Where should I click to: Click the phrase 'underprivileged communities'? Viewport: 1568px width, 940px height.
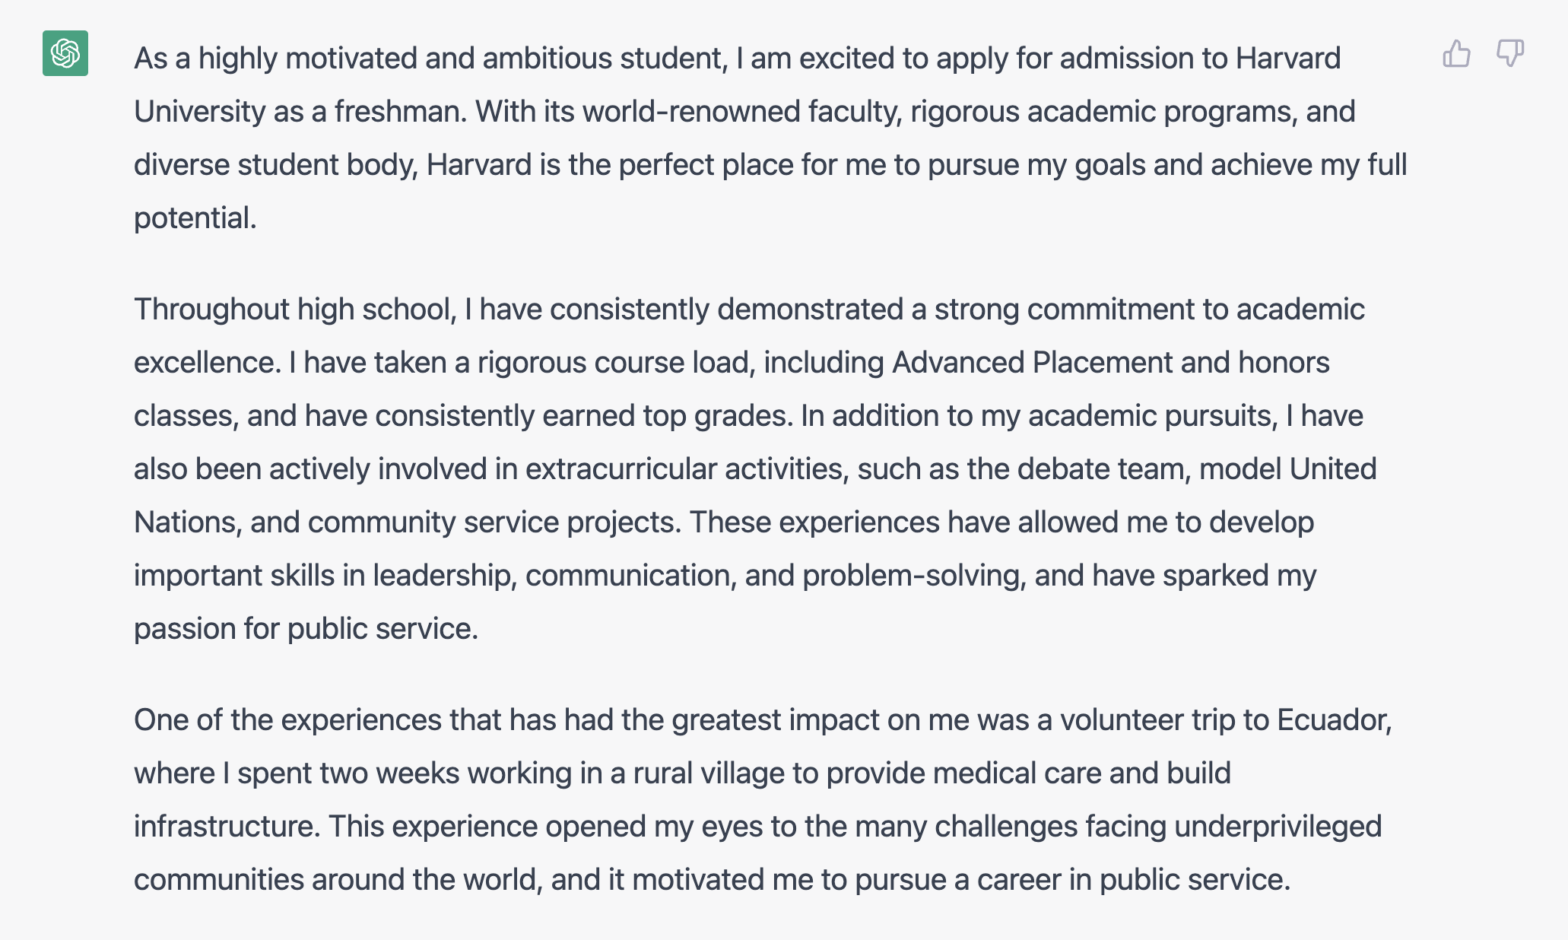pos(1277,826)
